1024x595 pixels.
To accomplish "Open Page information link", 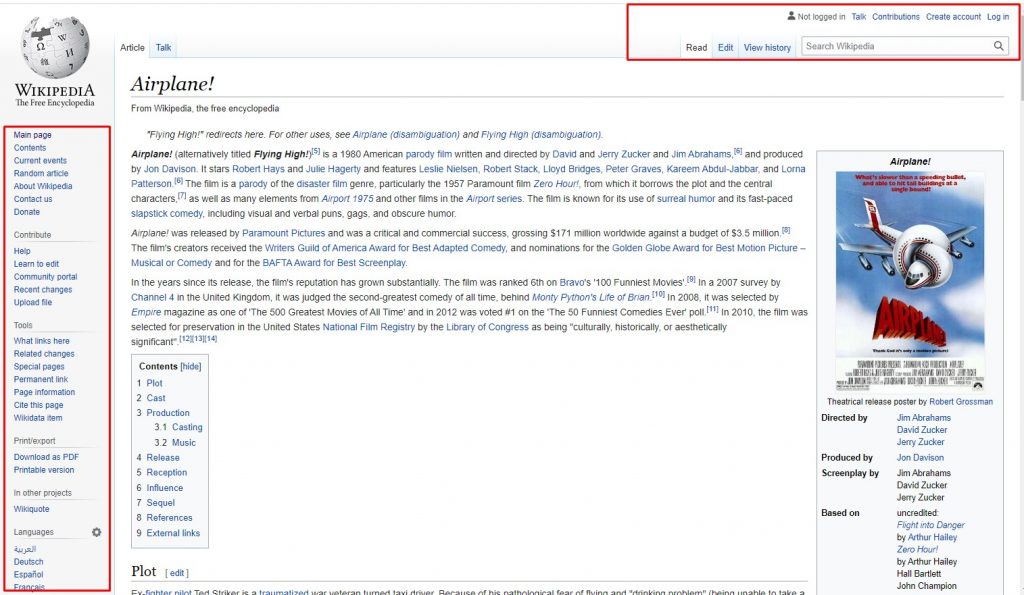I will (x=44, y=393).
